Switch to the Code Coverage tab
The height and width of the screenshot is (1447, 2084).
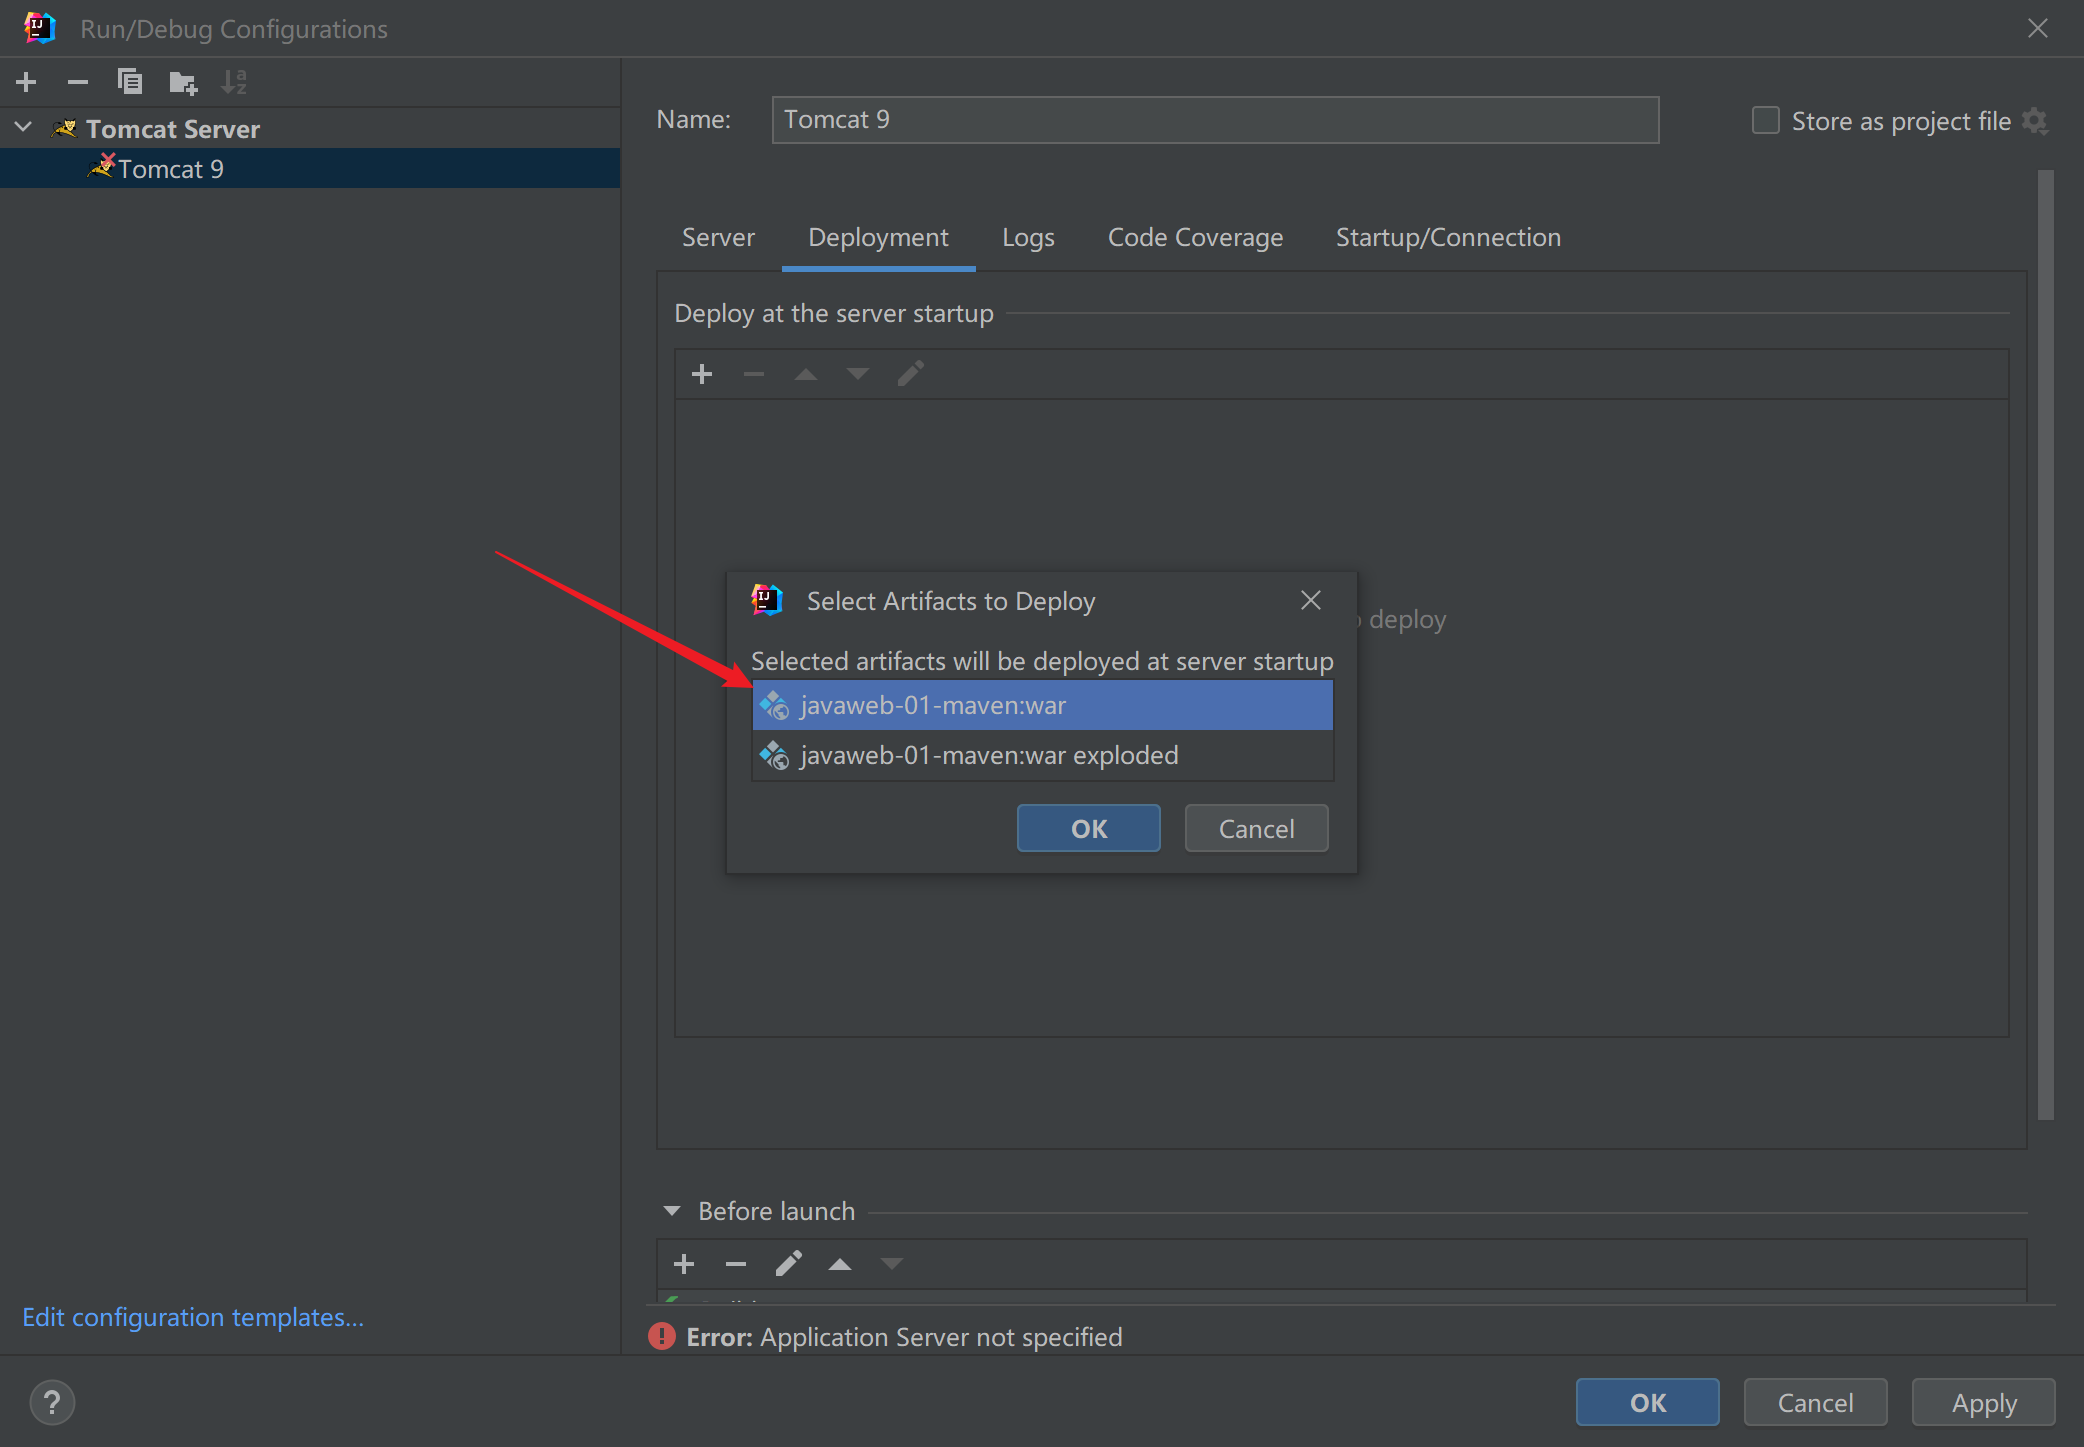[x=1195, y=238]
